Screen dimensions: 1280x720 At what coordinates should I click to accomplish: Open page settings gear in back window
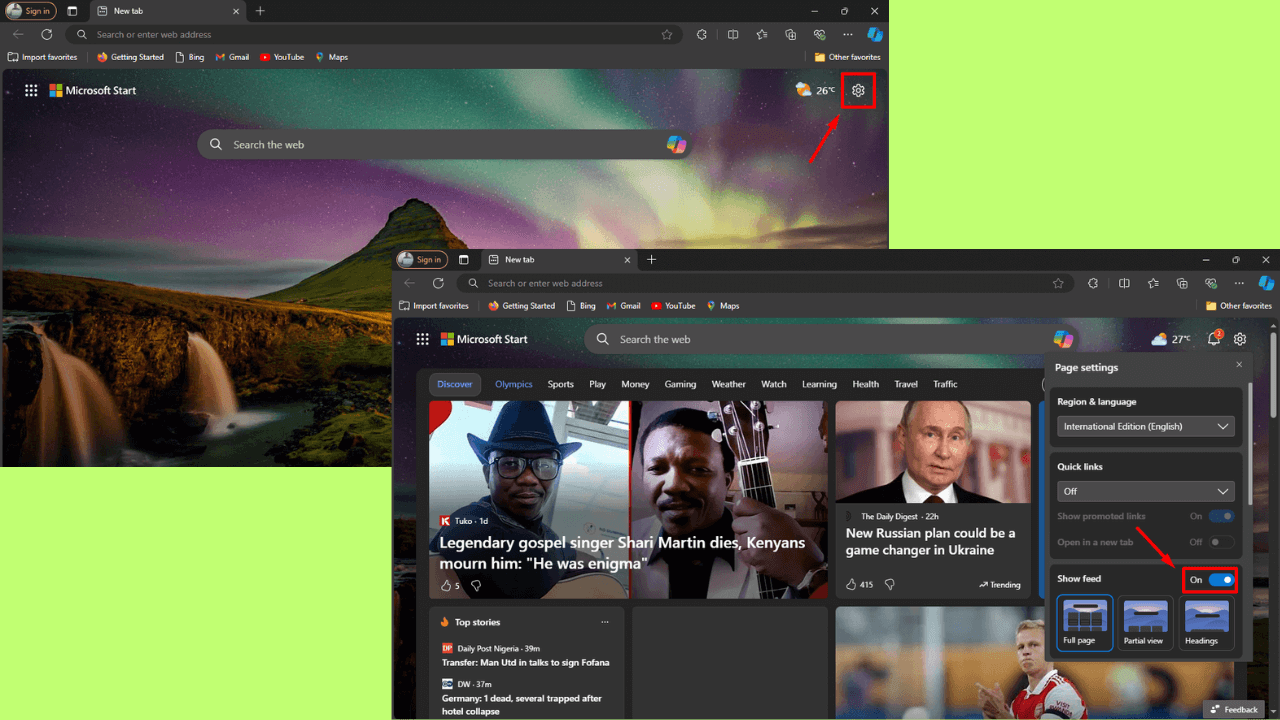[858, 90]
